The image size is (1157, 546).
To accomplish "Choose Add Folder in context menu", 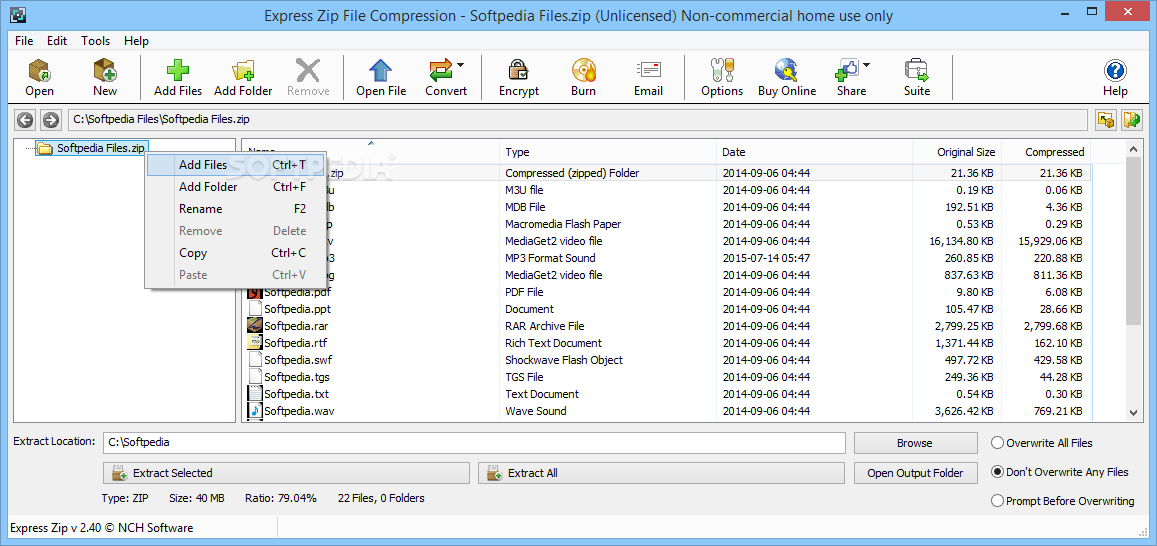I will click(x=236, y=187).
